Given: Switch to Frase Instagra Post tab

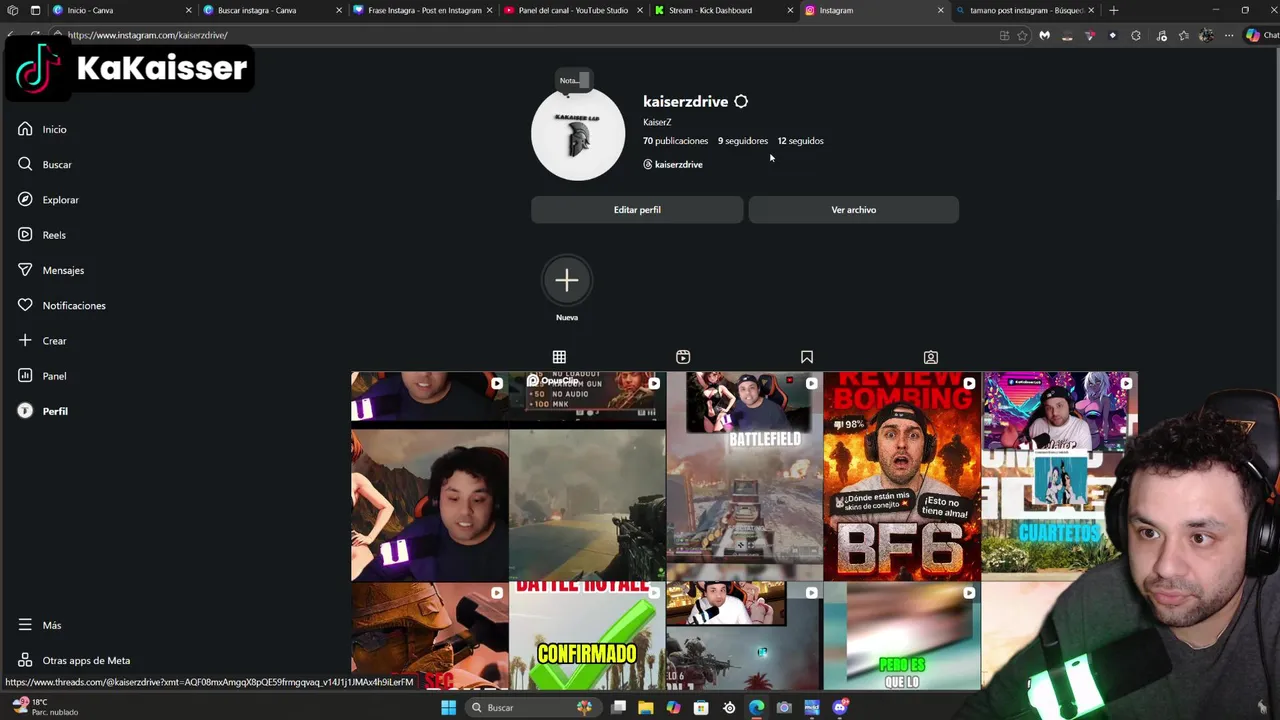Looking at the screenshot, I should click(422, 10).
